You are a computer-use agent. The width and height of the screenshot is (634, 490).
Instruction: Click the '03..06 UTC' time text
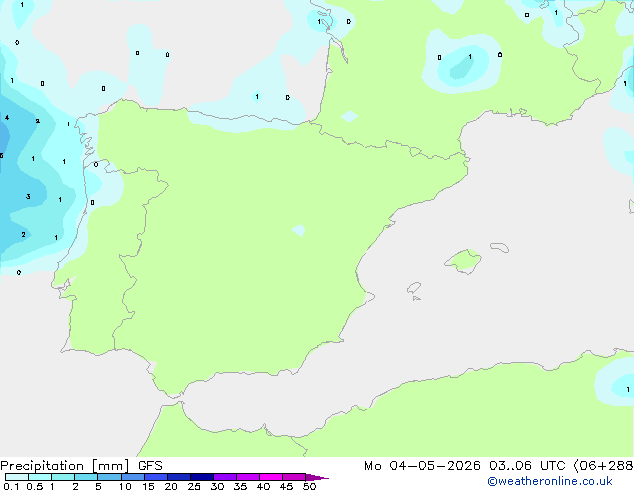tap(527, 466)
